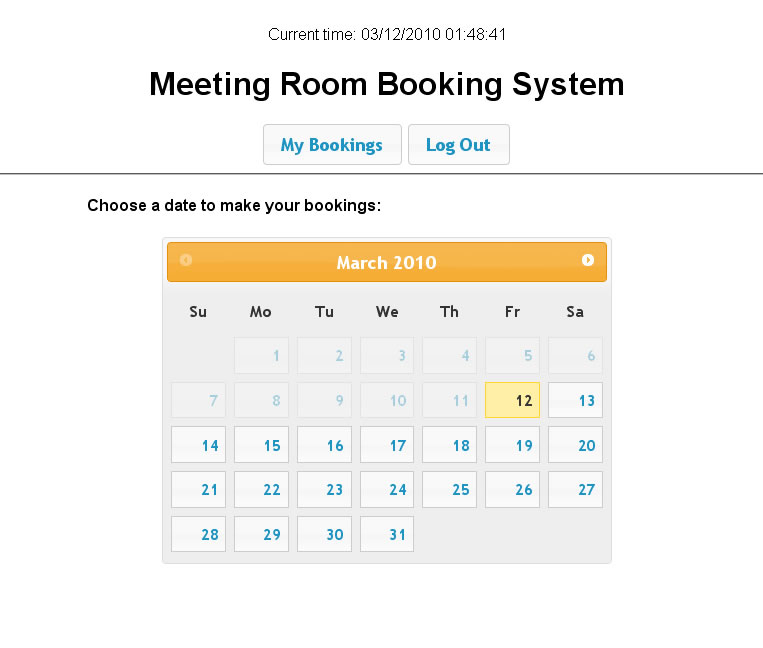
Task: Select Saturday the 20th
Action: pos(575,445)
